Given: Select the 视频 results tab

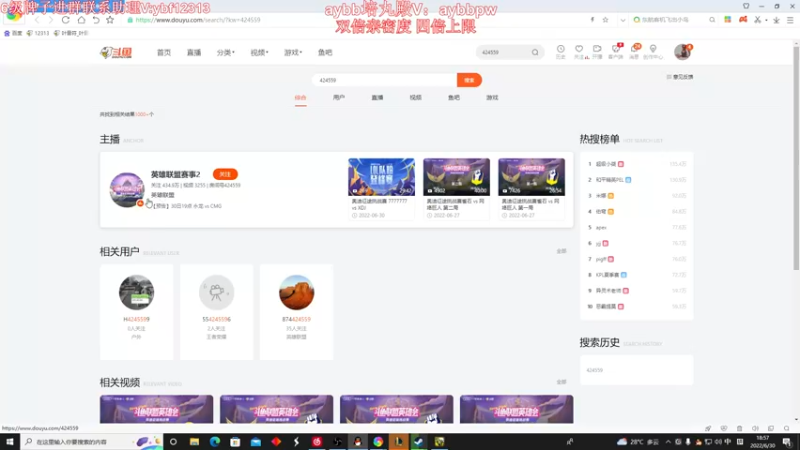Looking at the screenshot, I should (x=415, y=97).
